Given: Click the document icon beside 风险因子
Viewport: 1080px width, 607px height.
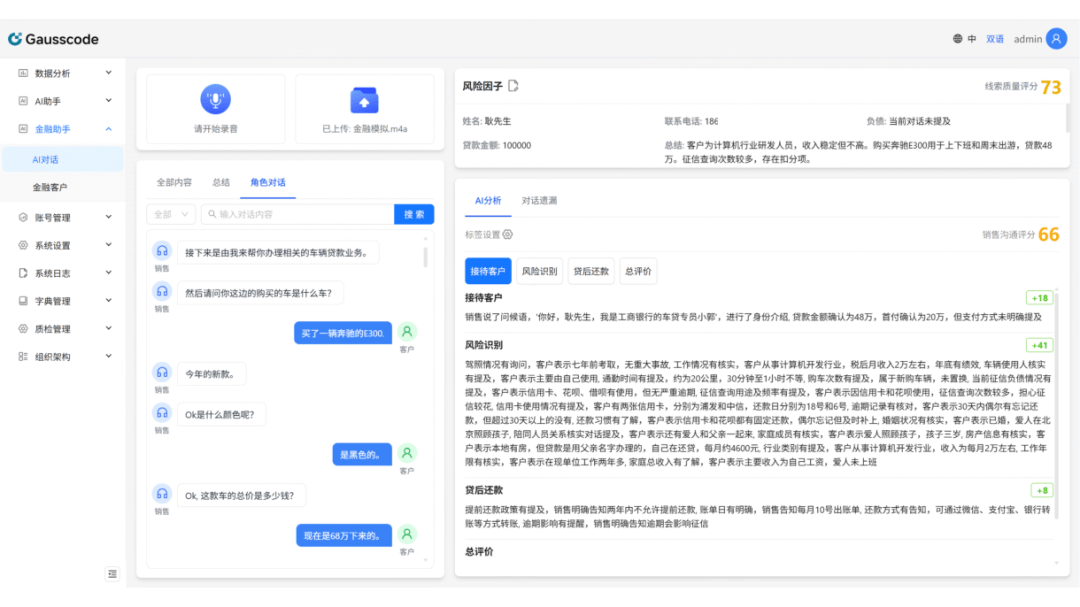Looking at the screenshot, I should pyautogui.click(x=514, y=86).
